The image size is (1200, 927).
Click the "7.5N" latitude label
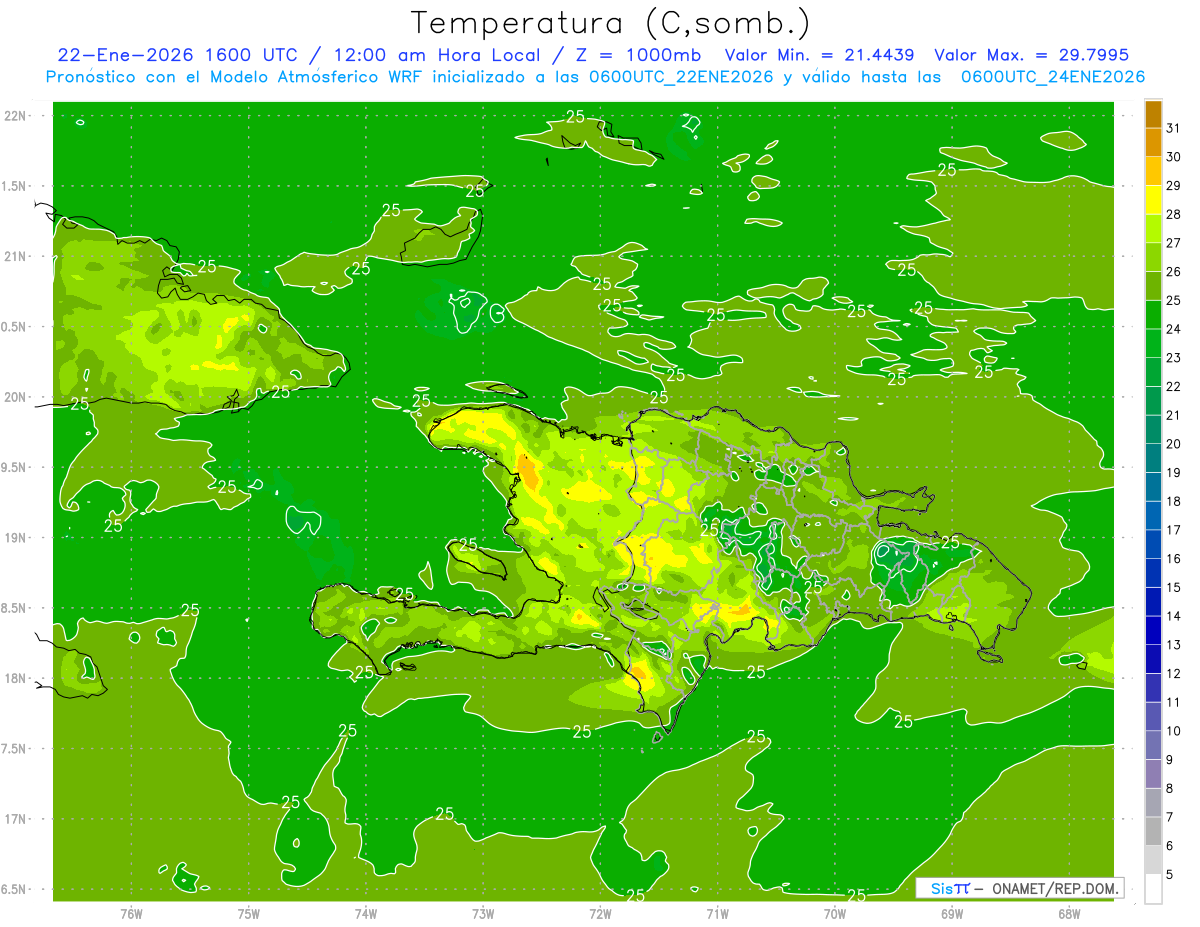[x=14, y=749]
